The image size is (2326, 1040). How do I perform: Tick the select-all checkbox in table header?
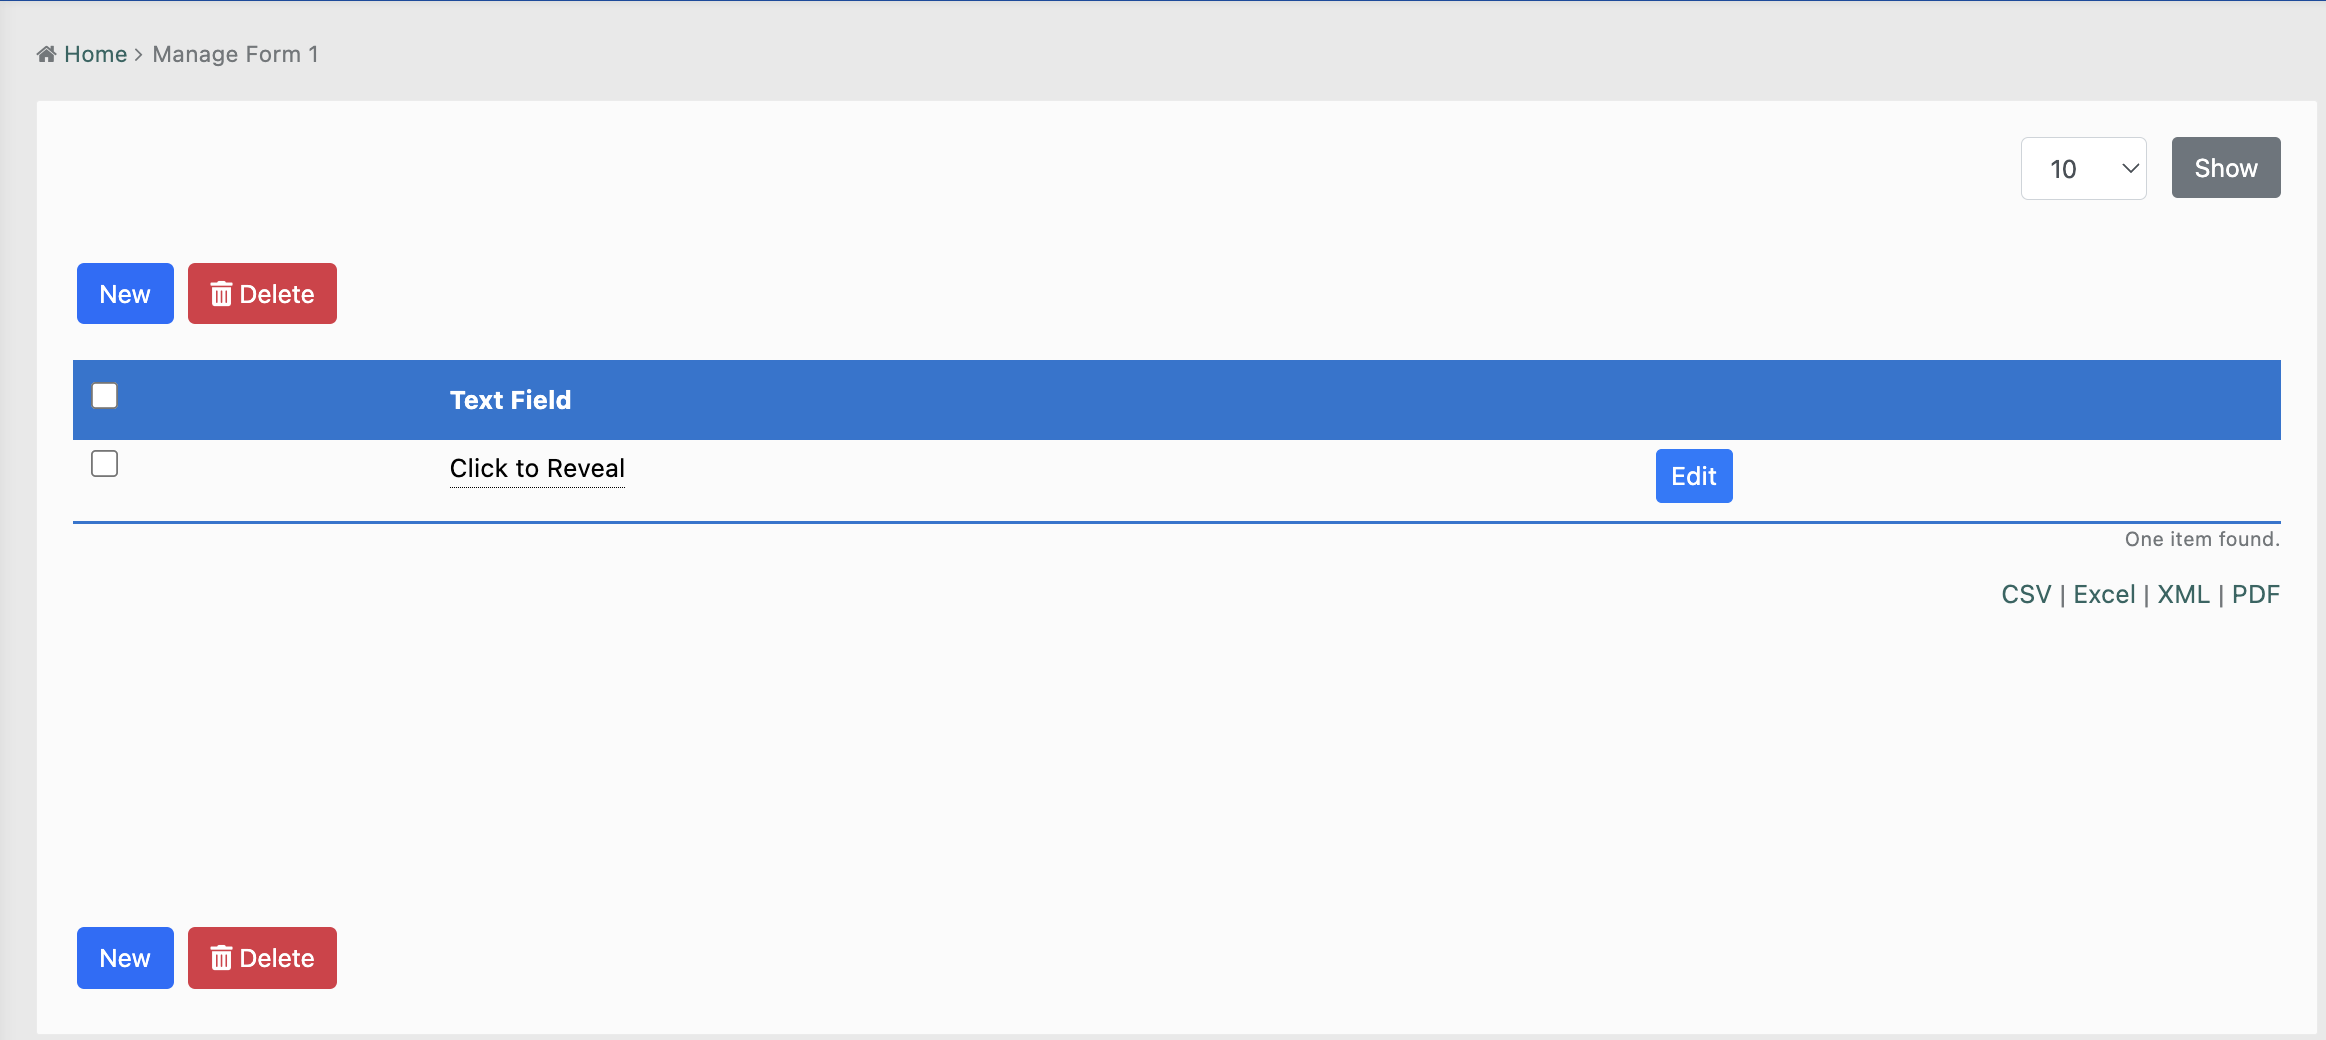coord(105,396)
